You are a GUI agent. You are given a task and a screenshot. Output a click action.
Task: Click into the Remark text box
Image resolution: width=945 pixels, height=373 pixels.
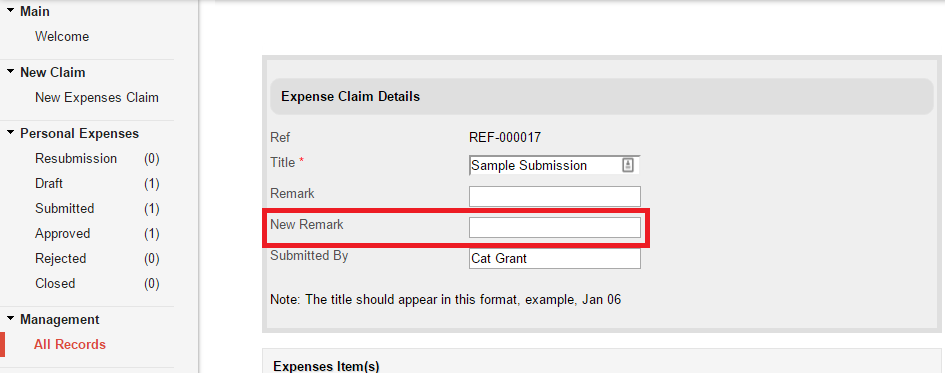click(554, 196)
